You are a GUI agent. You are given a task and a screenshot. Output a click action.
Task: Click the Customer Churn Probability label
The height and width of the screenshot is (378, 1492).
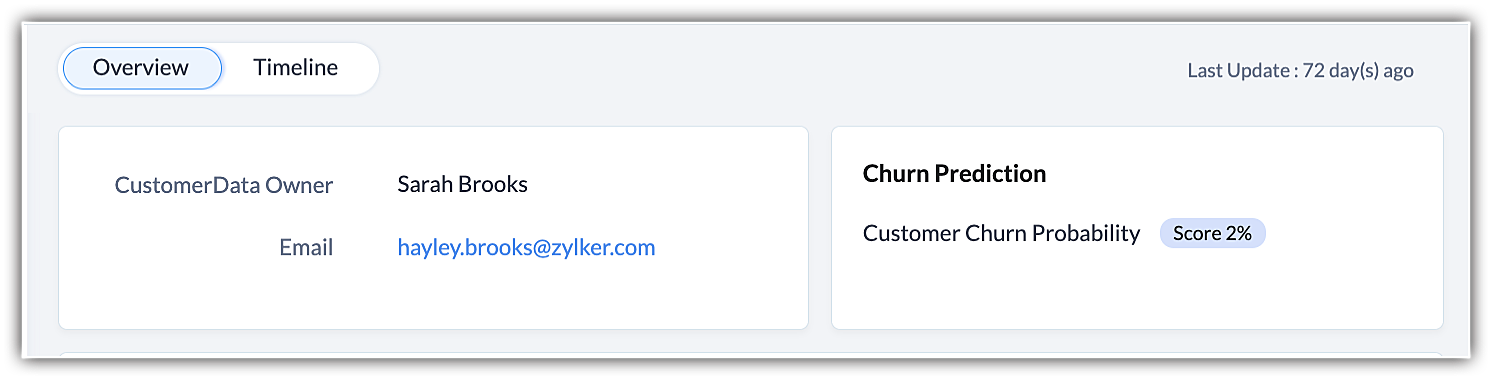click(1001, 233)
